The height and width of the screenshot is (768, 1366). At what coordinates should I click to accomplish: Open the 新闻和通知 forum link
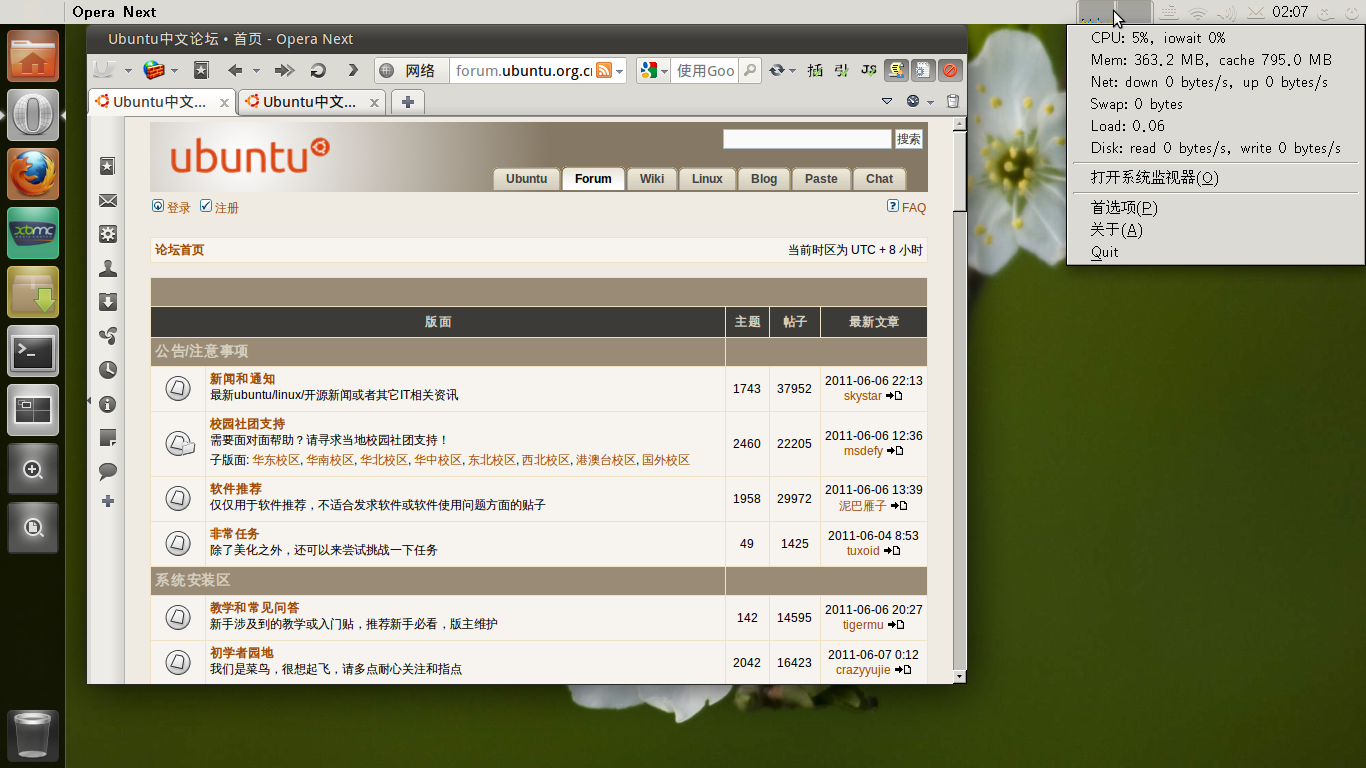pos(242,379)
